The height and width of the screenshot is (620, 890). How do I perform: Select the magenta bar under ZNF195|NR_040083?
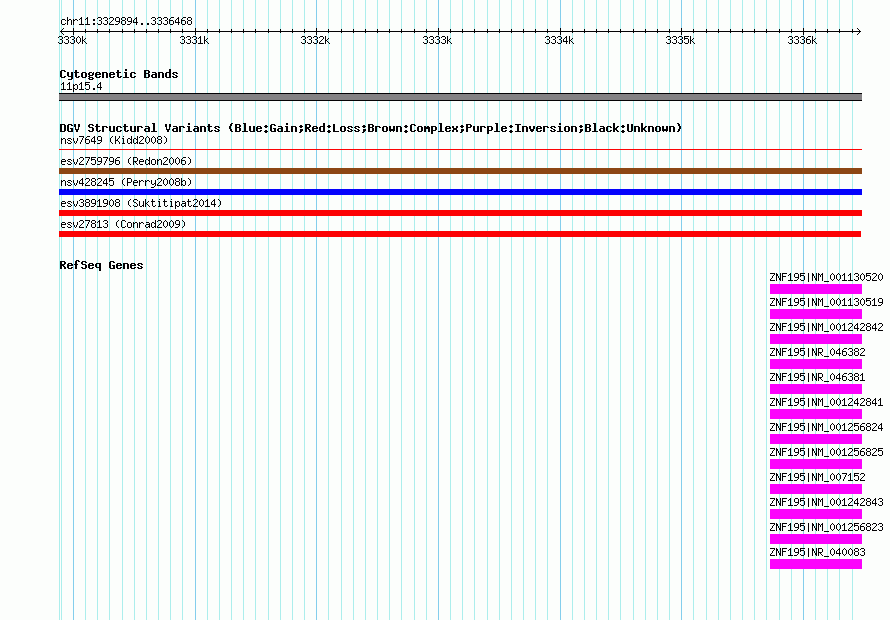pos(816,564)
